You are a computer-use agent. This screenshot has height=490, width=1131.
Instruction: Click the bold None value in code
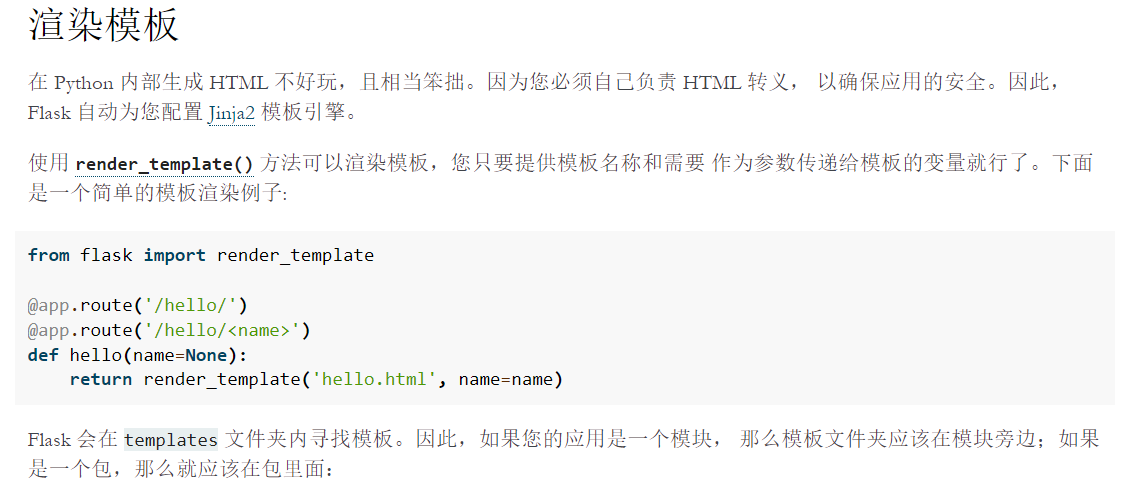pos(206,355)
